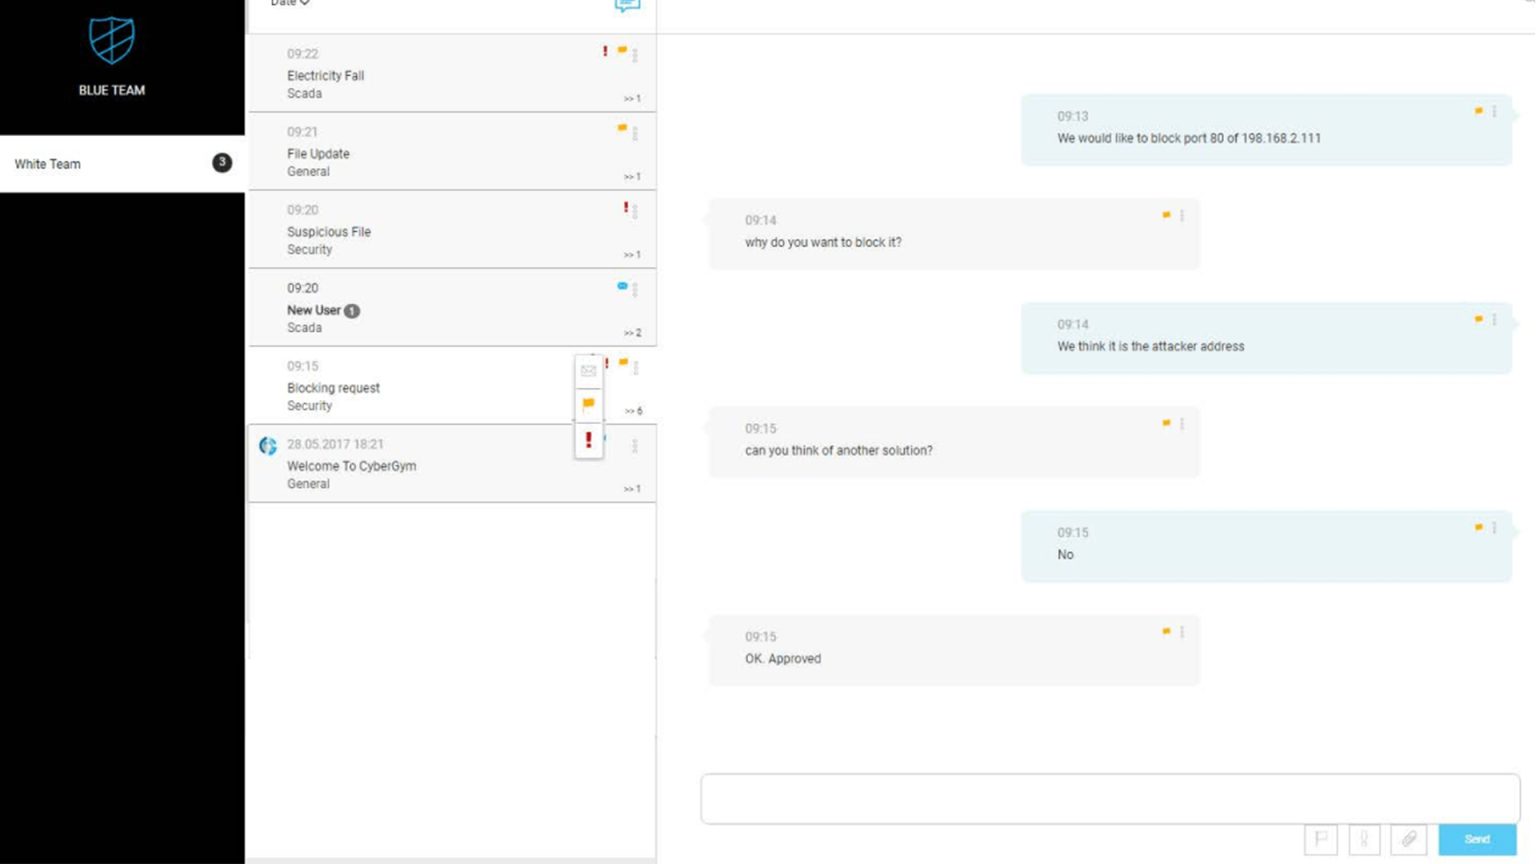Open the options menu for Blocking request
This screenshot has width=1536, height=864.
(635, 367)
